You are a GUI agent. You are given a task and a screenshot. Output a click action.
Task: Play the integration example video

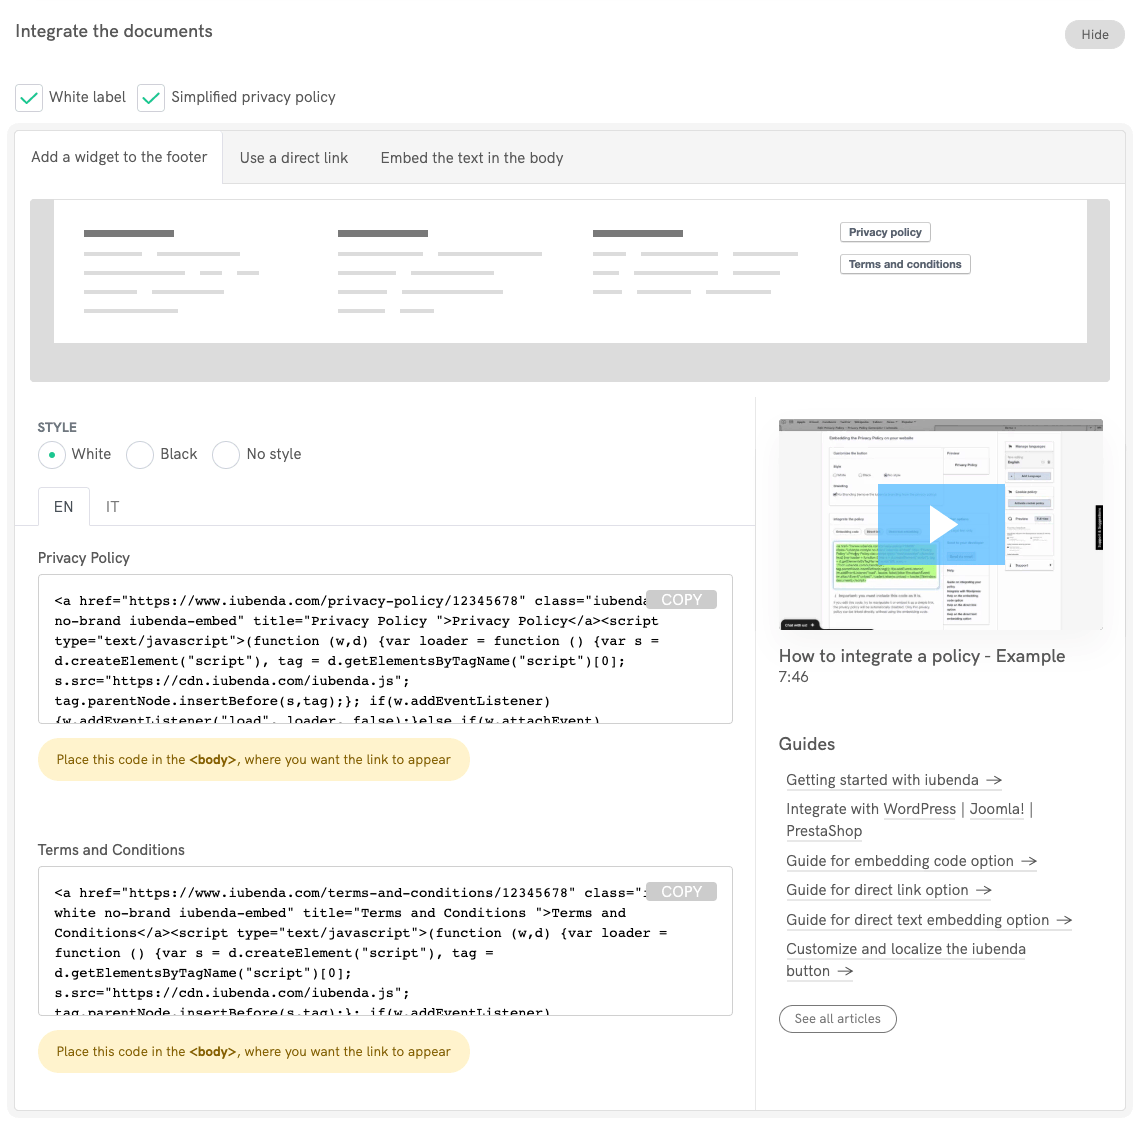click(x=941, y=523)
